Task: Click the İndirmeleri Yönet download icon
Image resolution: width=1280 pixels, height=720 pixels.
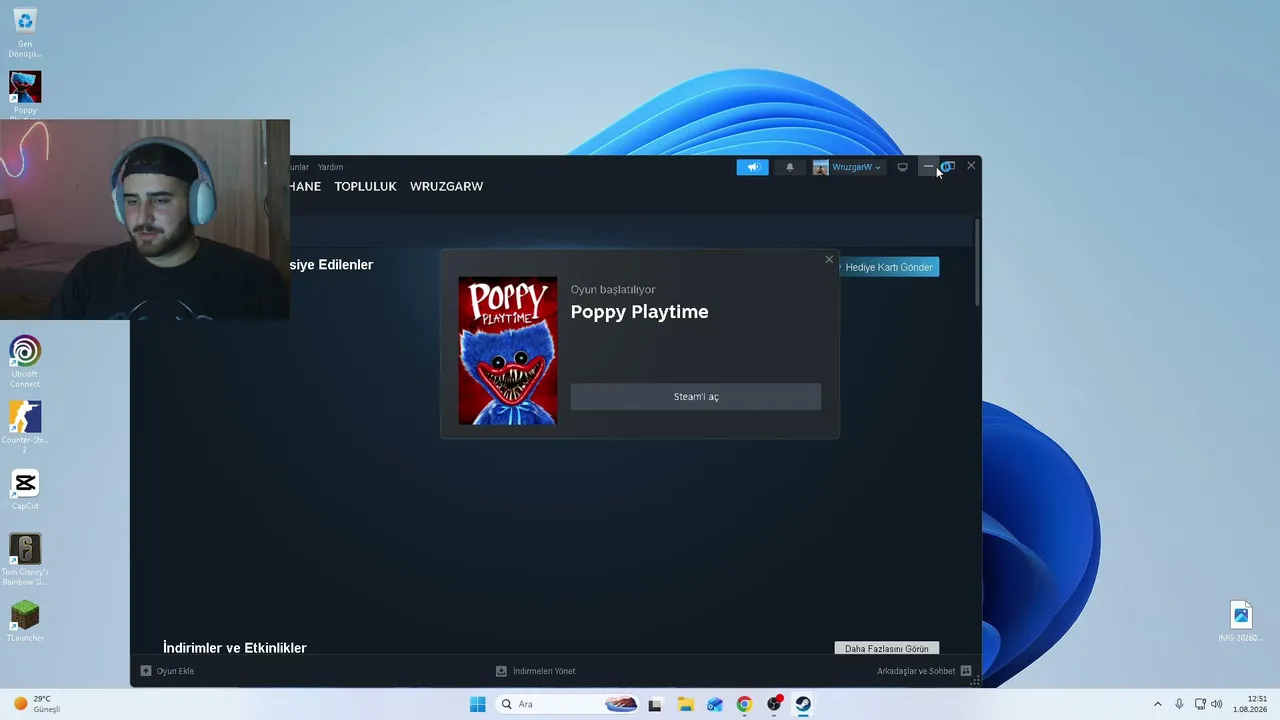Action: (502, 671)
